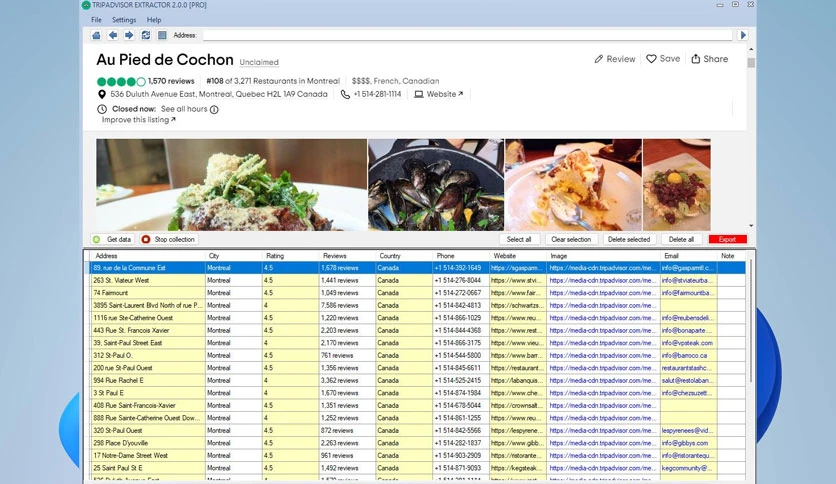Click the clock icon beside Closed now

tap(102, 109)
